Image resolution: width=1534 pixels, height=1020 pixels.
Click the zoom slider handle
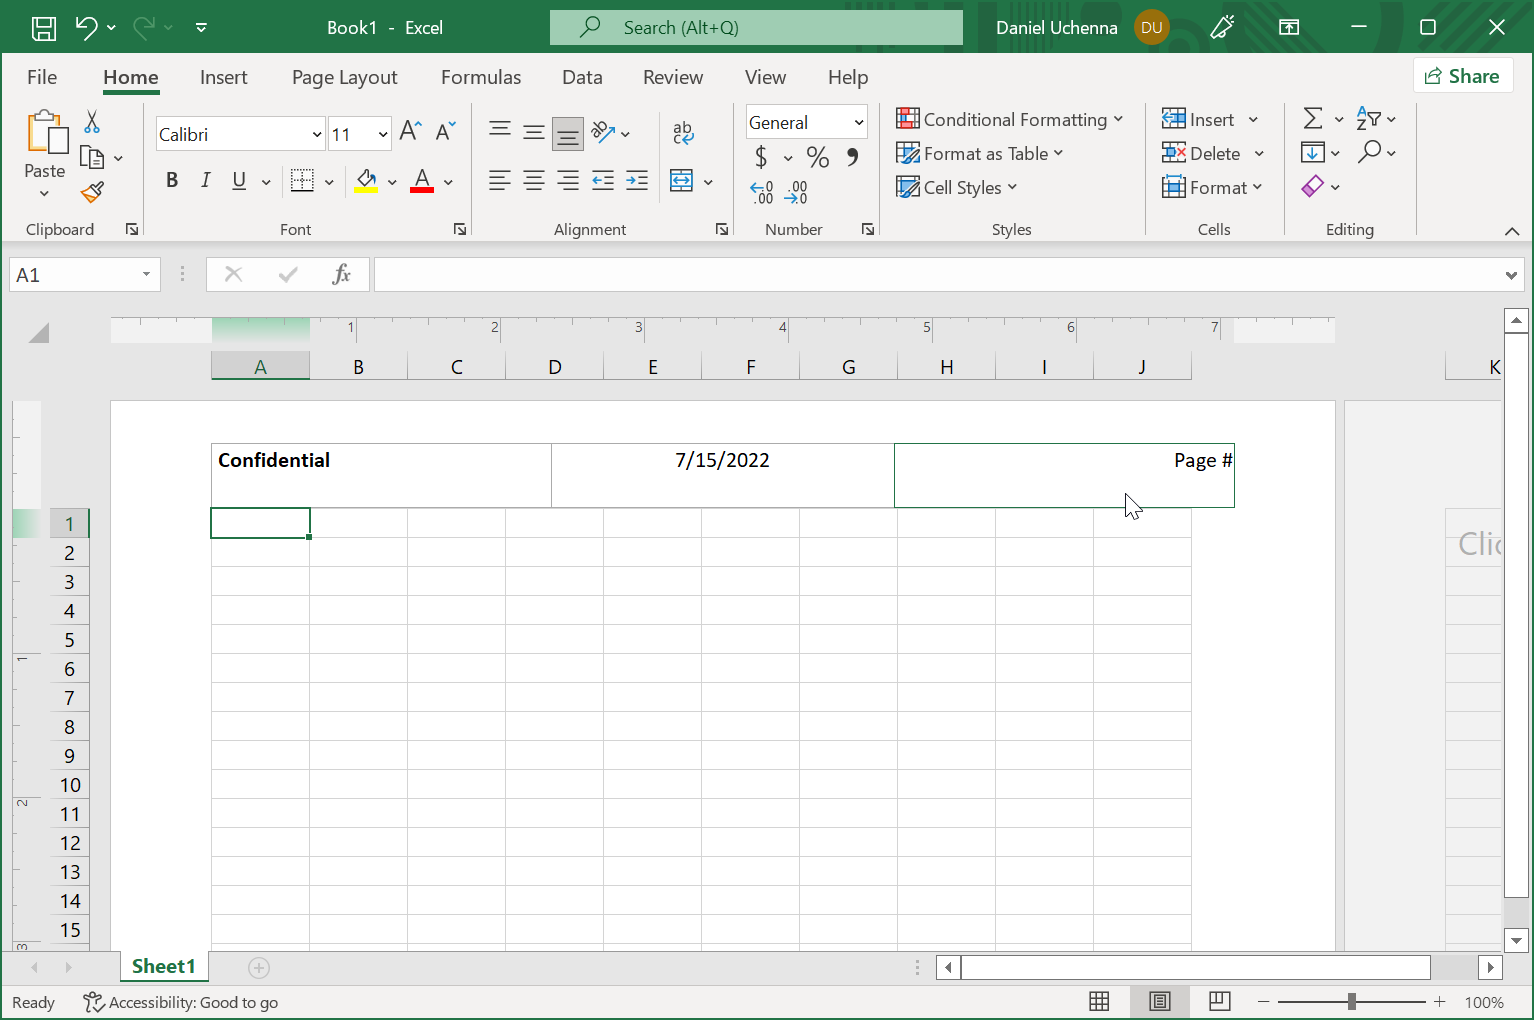point(1351,1001)
